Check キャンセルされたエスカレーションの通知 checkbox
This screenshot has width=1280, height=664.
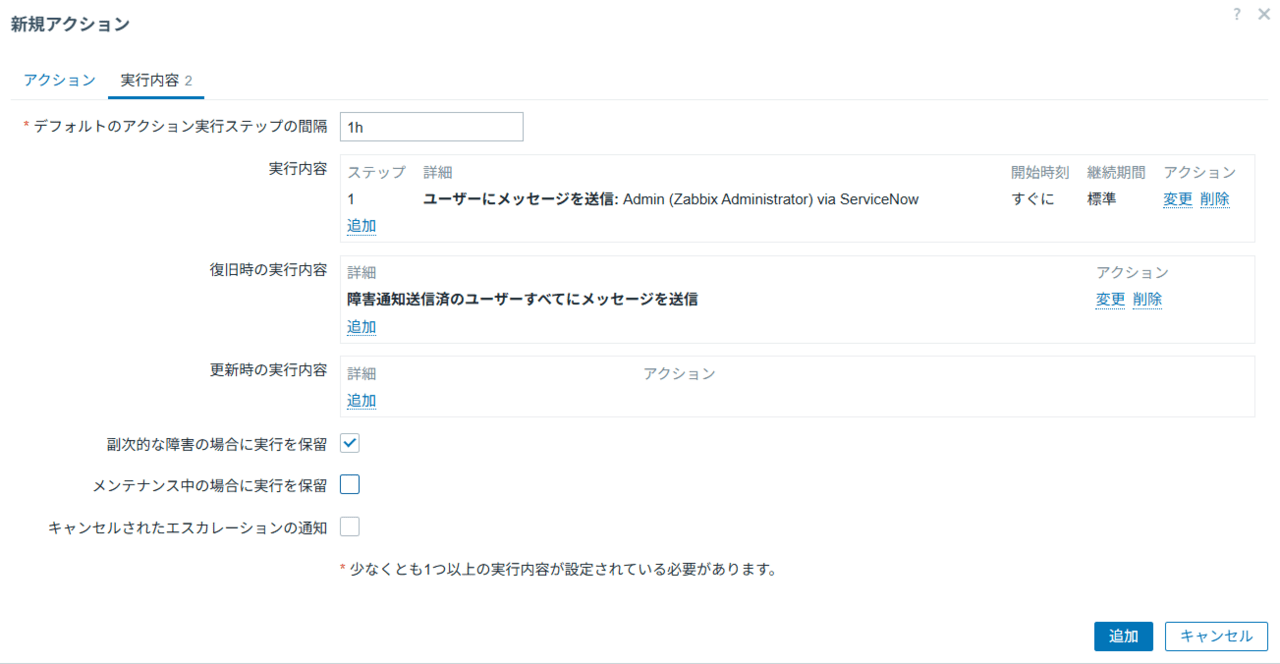point(350,527)
